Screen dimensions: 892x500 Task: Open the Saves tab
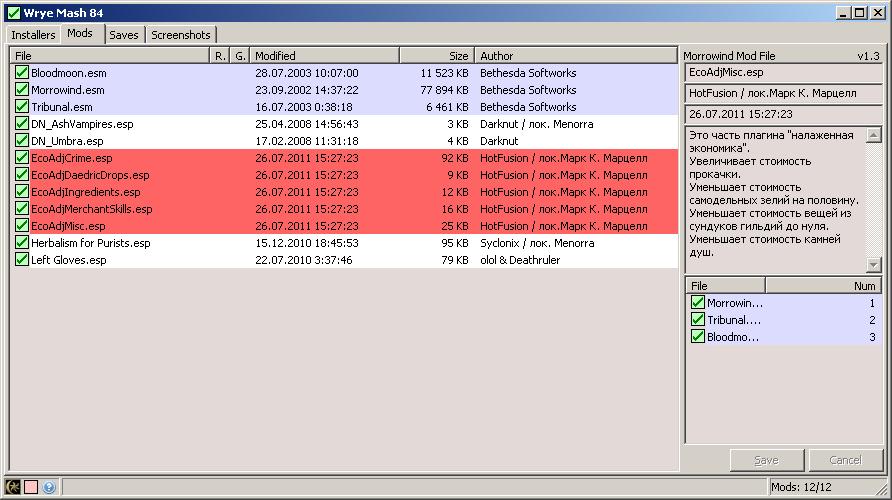(x=124, y=35)
